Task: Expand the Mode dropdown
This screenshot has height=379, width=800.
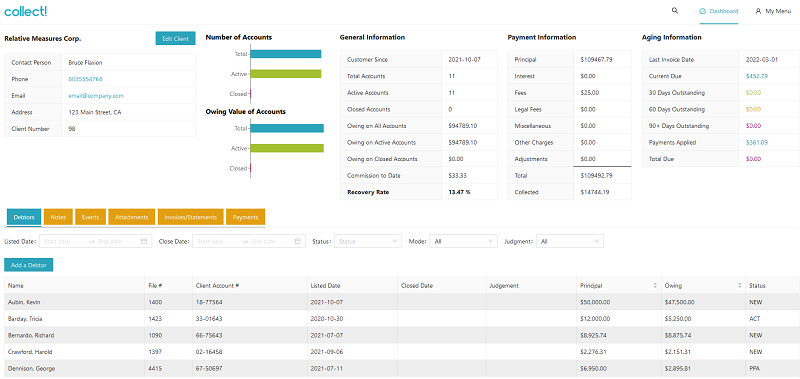Action: tap(463, 241)
